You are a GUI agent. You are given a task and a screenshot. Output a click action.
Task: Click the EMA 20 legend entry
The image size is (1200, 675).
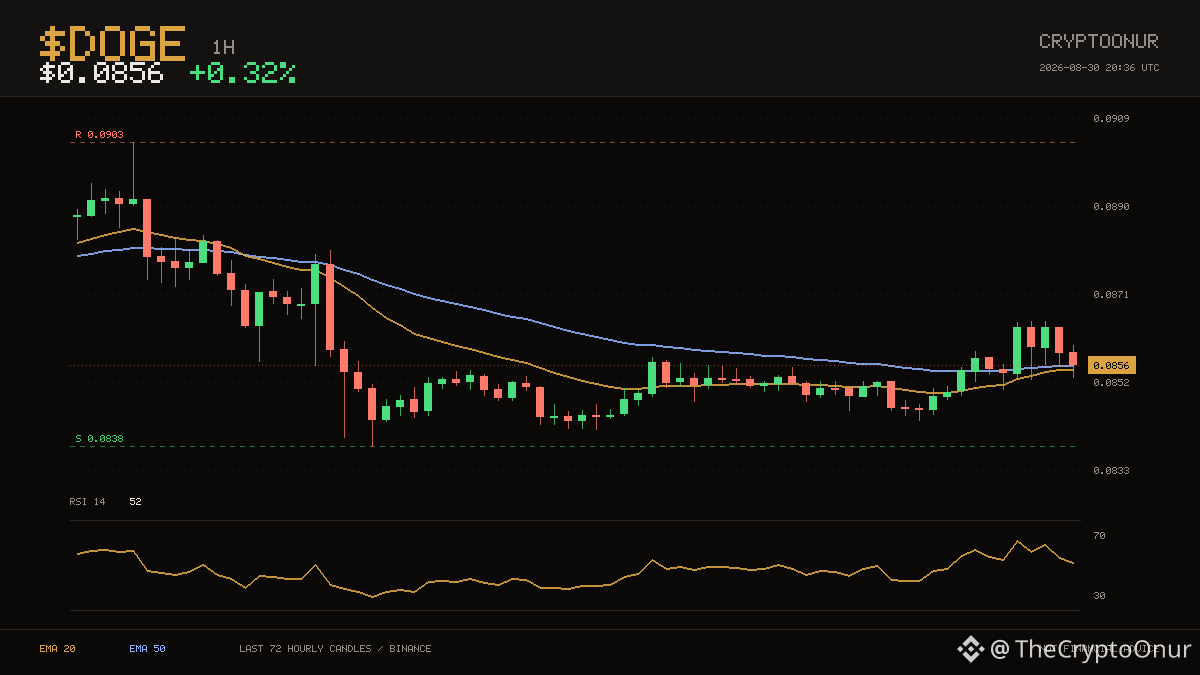[57, 649]
